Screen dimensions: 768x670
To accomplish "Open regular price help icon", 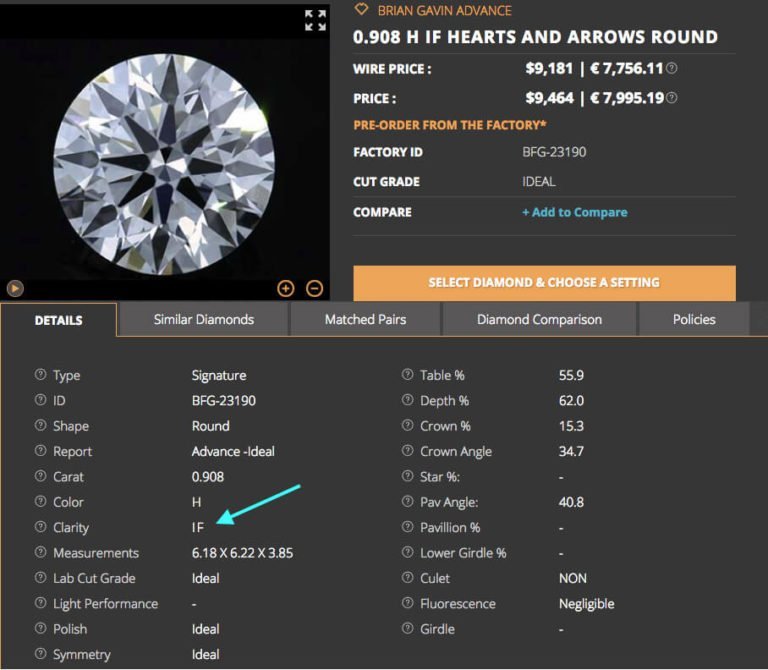I will point(672,97).
